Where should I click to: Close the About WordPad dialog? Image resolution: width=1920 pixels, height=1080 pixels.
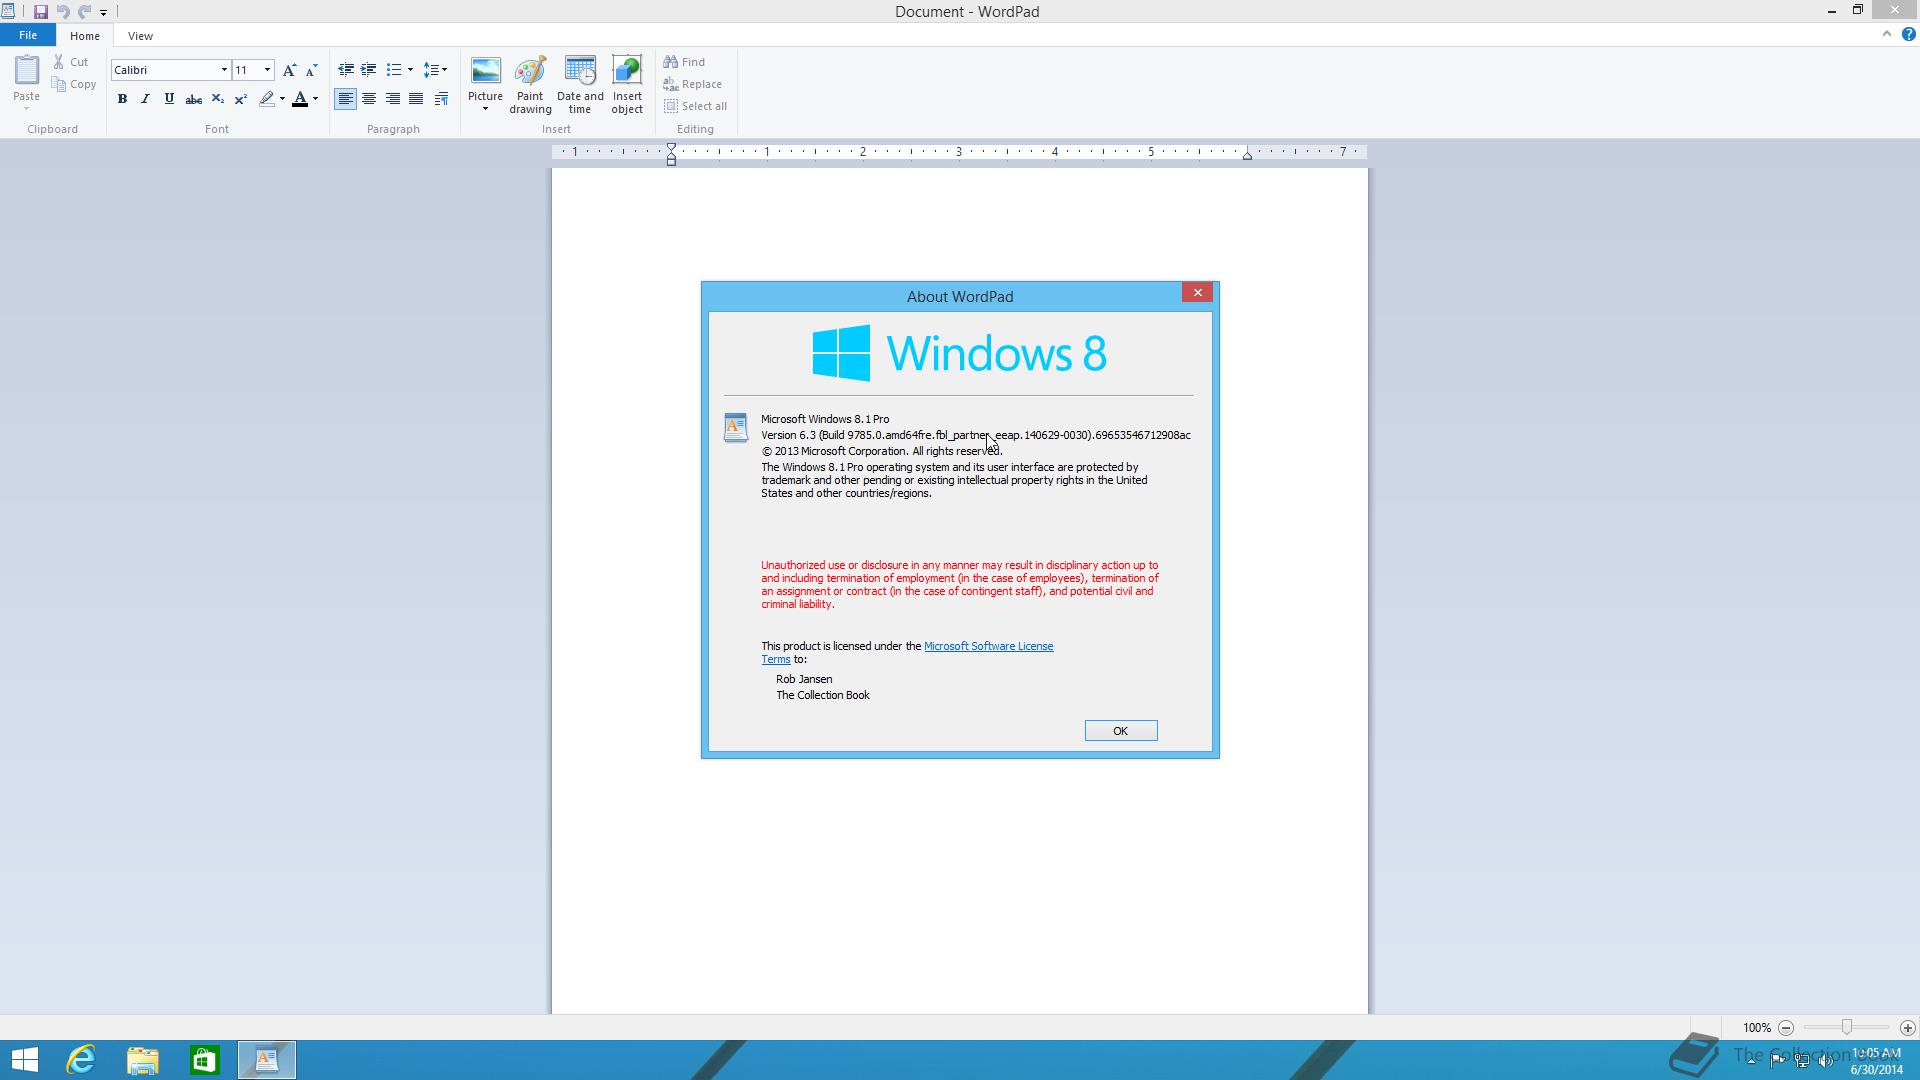click(x=1197, y=292)
